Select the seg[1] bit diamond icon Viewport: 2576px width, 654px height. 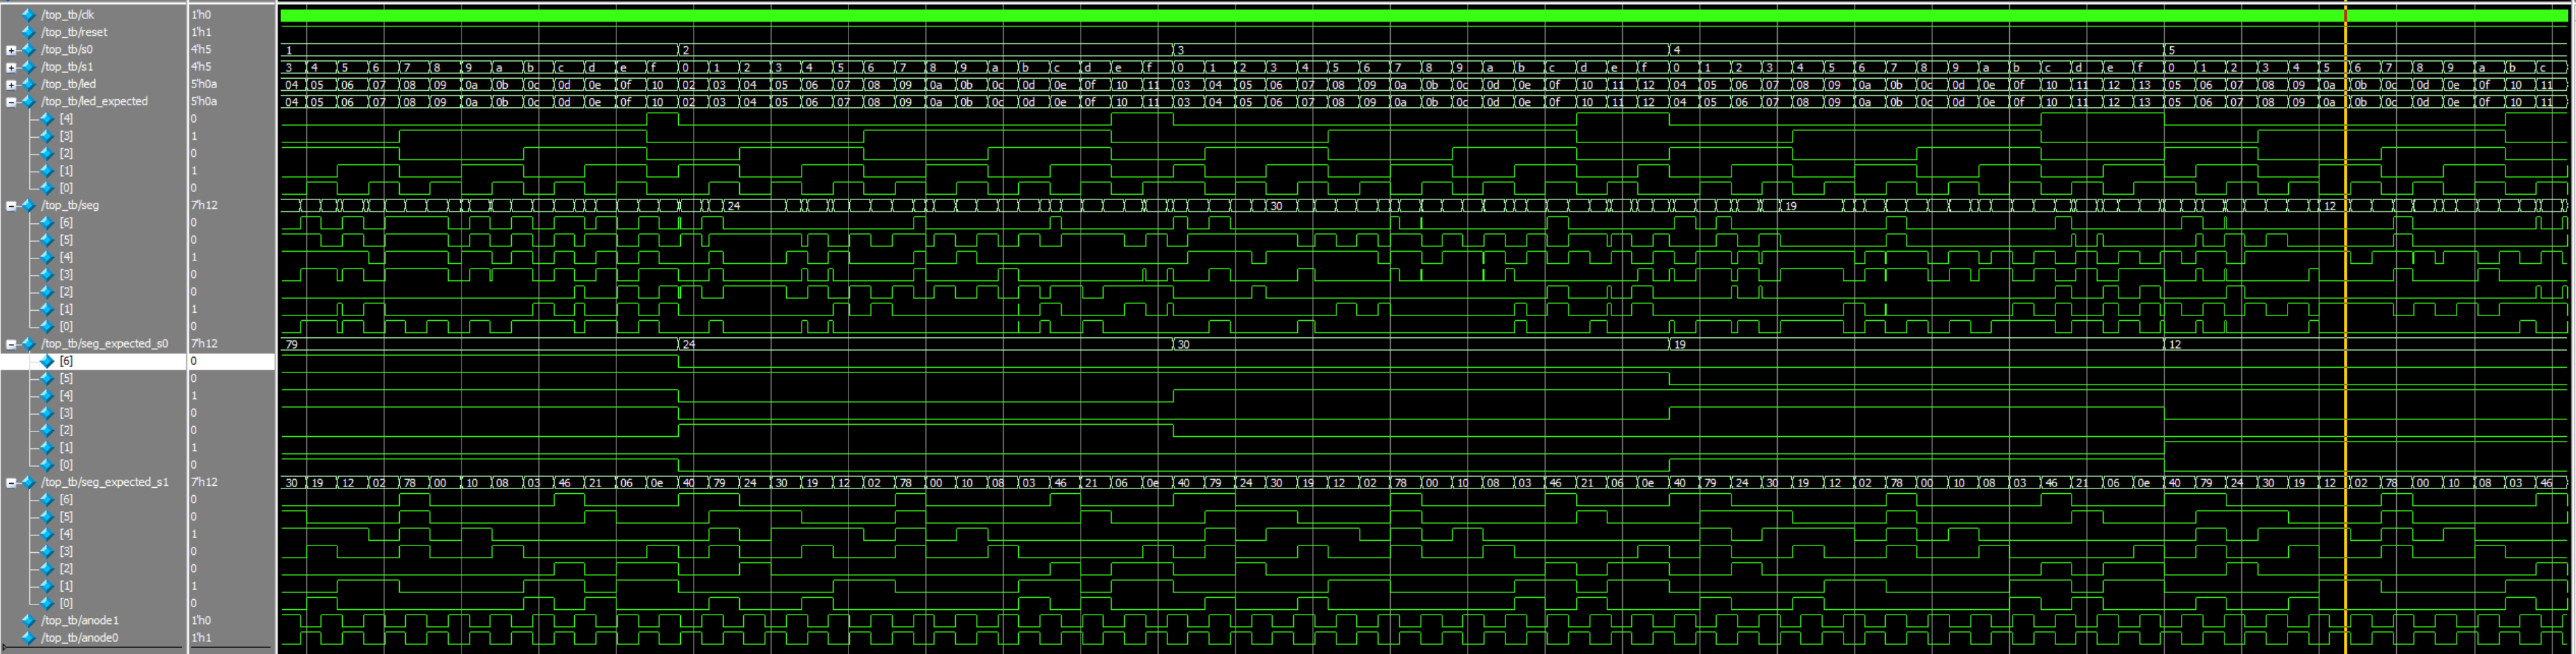coord(47,308)
